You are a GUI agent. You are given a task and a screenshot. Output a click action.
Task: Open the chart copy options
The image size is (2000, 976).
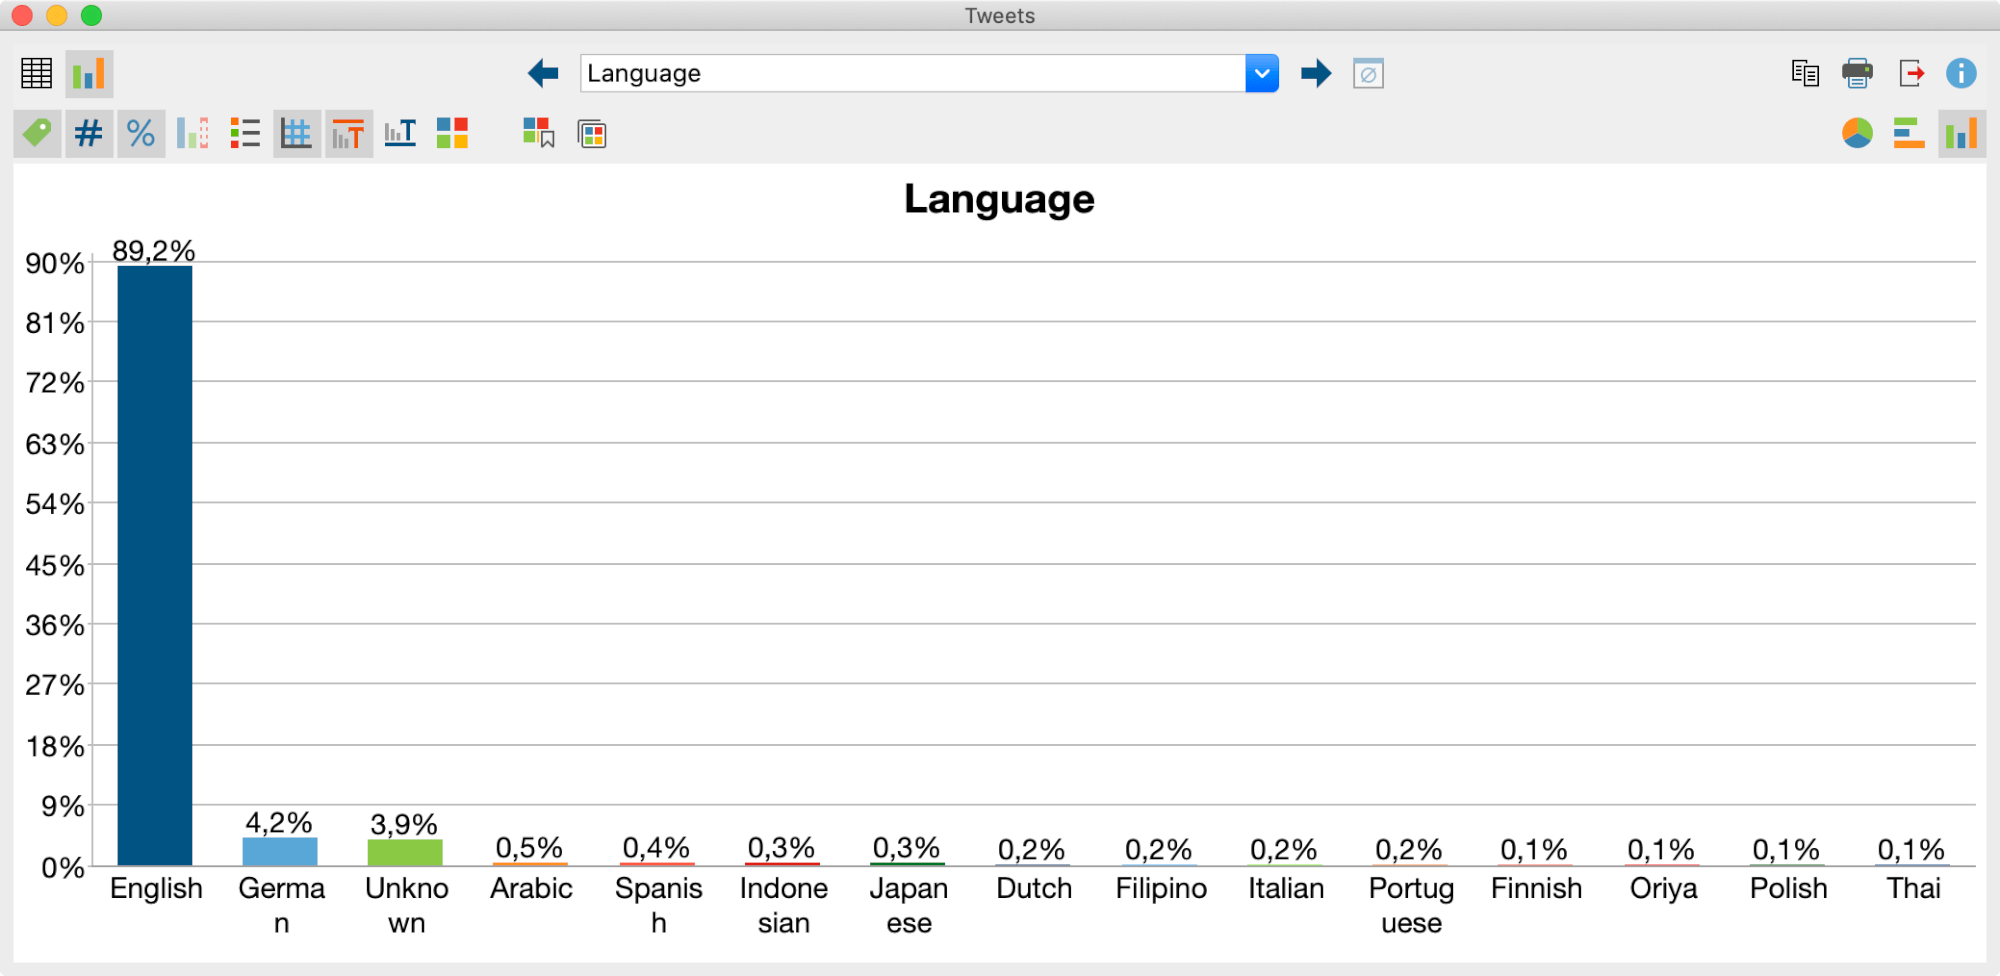click(x=591, y=133)
